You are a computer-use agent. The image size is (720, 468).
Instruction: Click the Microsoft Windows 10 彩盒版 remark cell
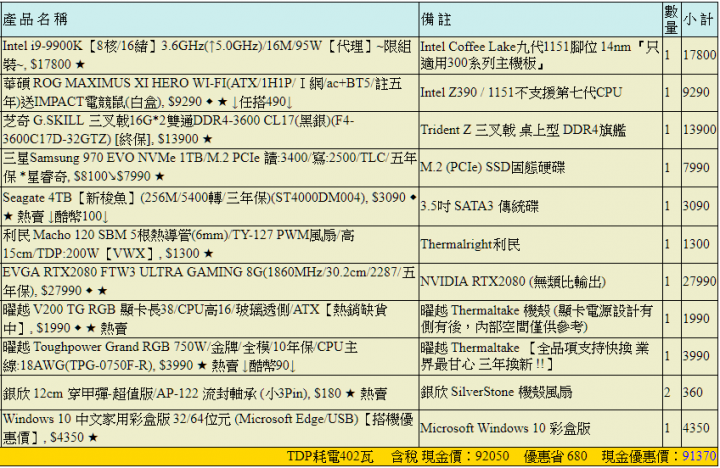540,429
